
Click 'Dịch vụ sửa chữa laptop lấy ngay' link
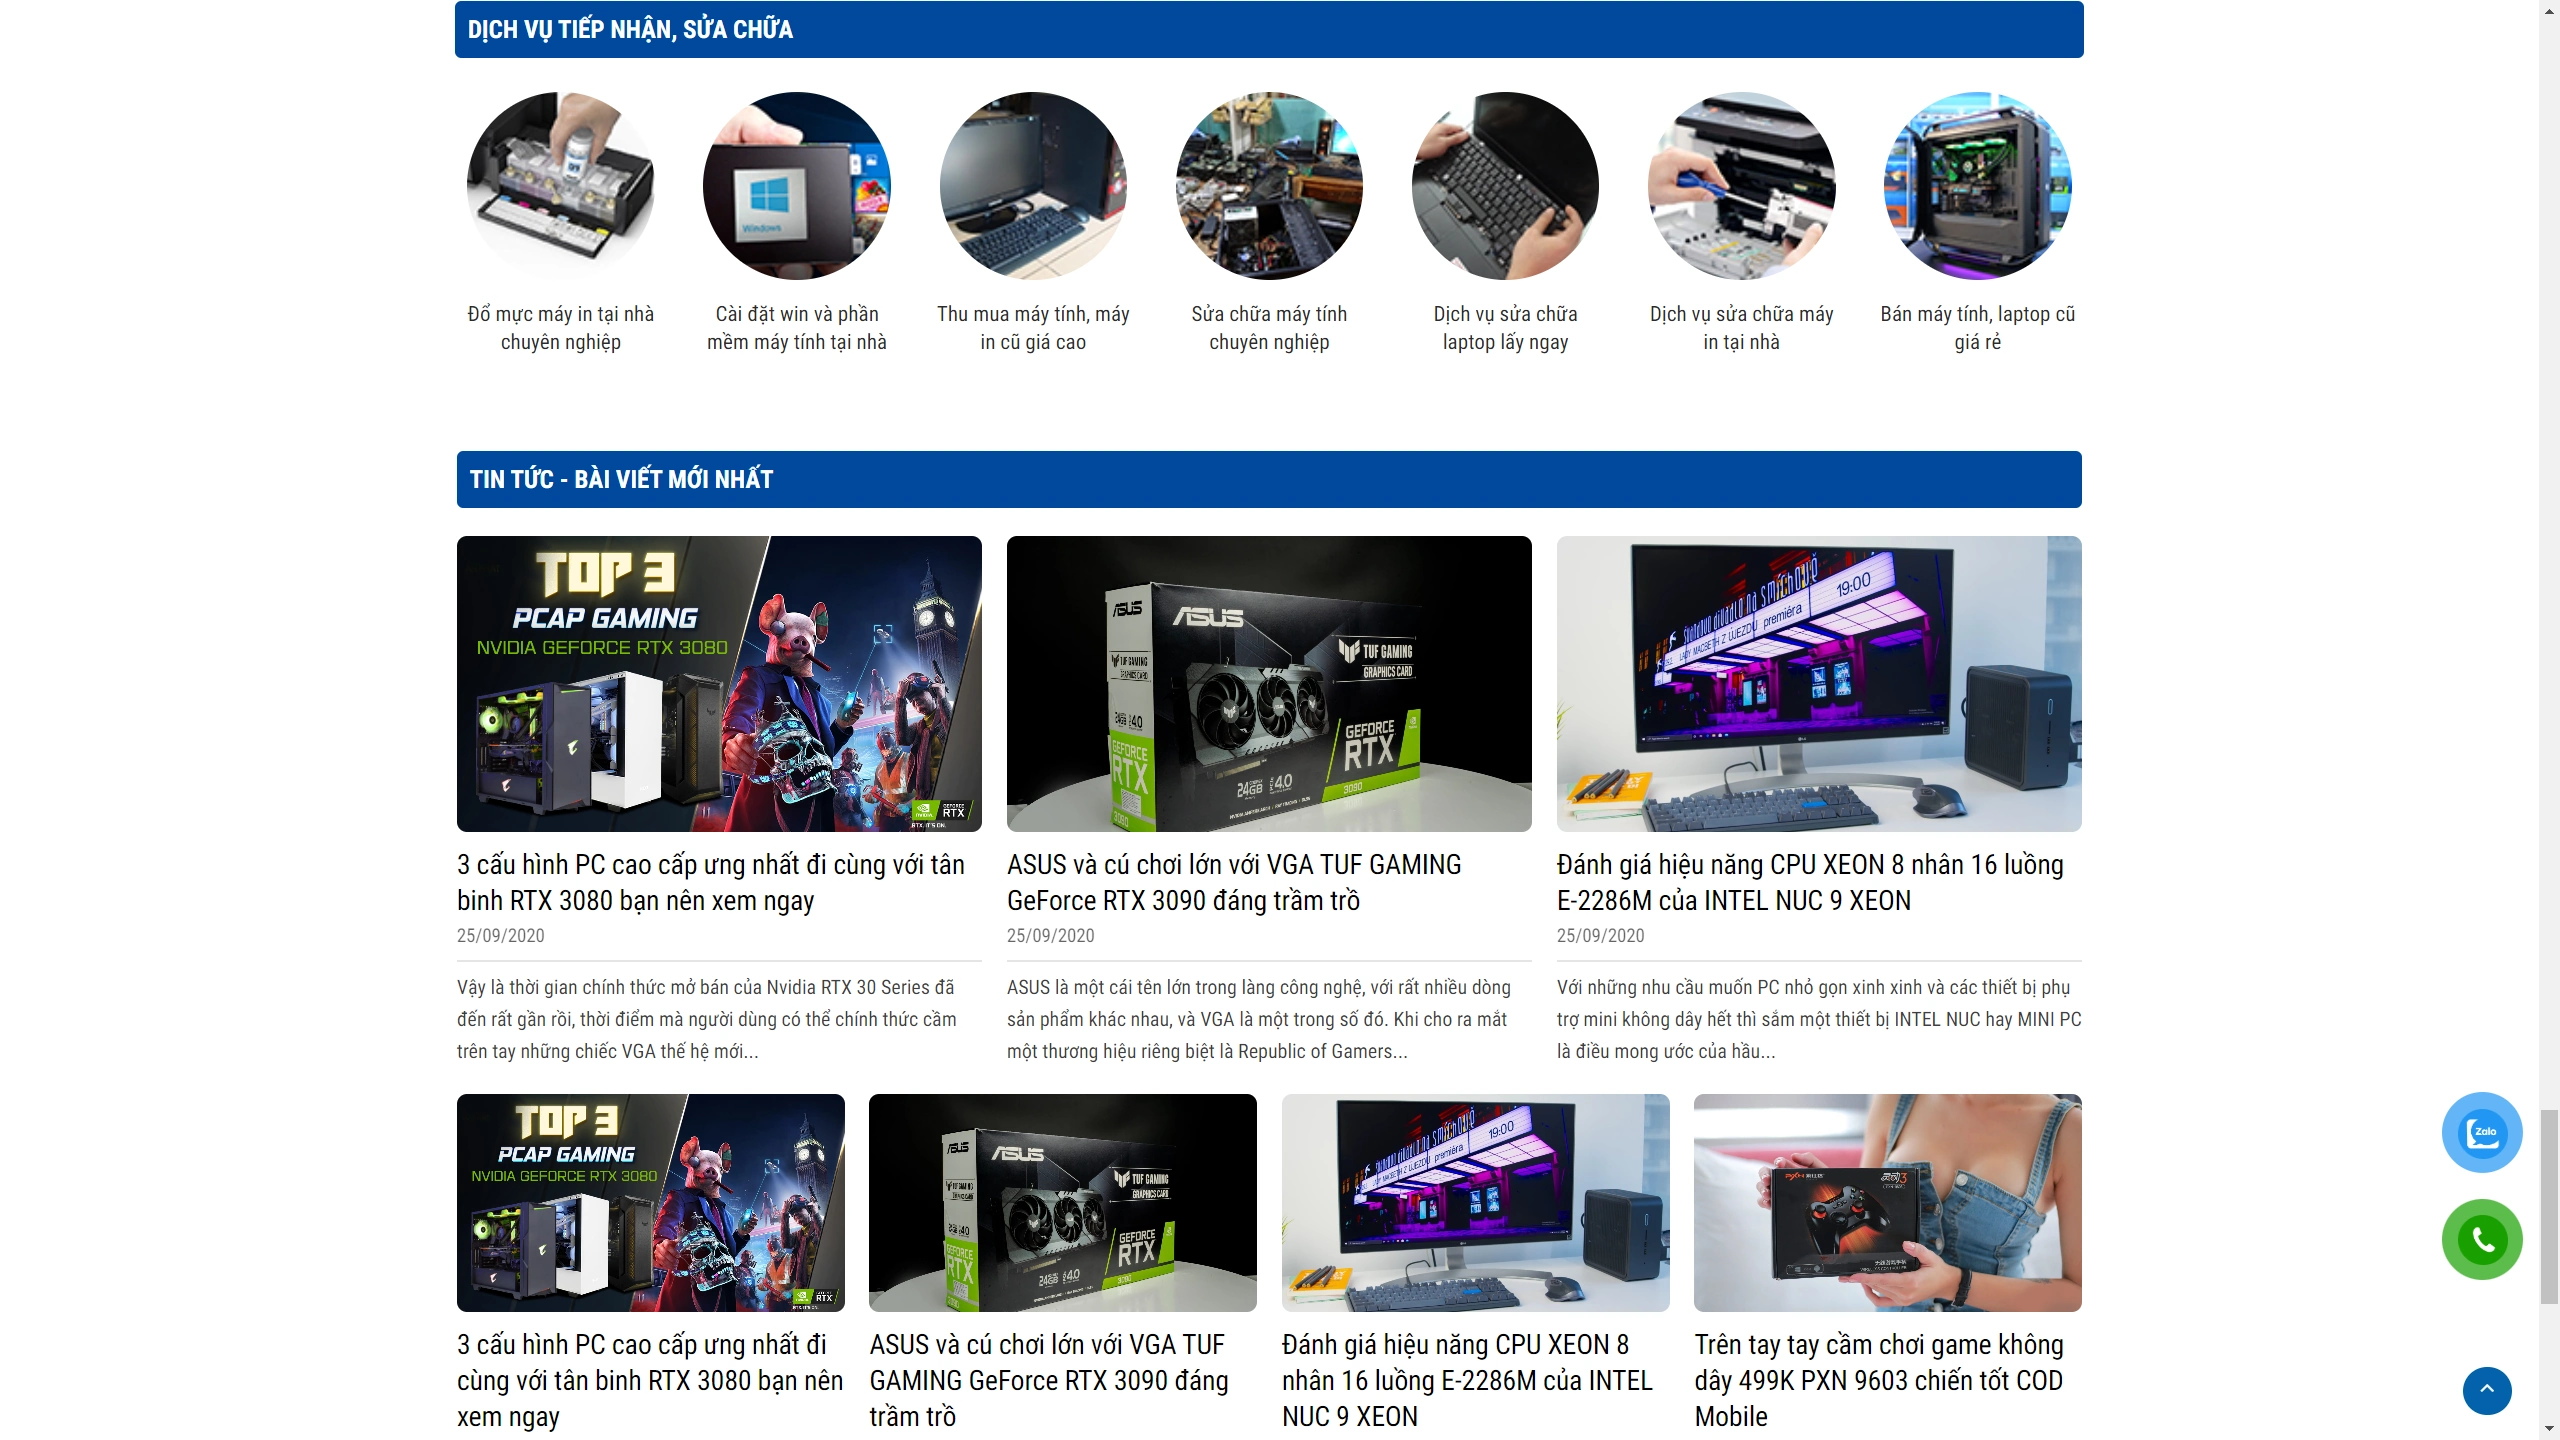coord(1505,328)
